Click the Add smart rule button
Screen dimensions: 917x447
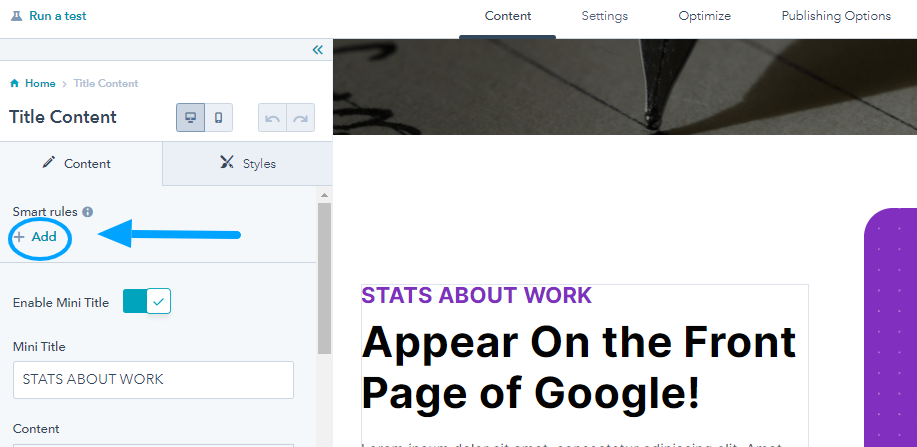click(36, 236)
